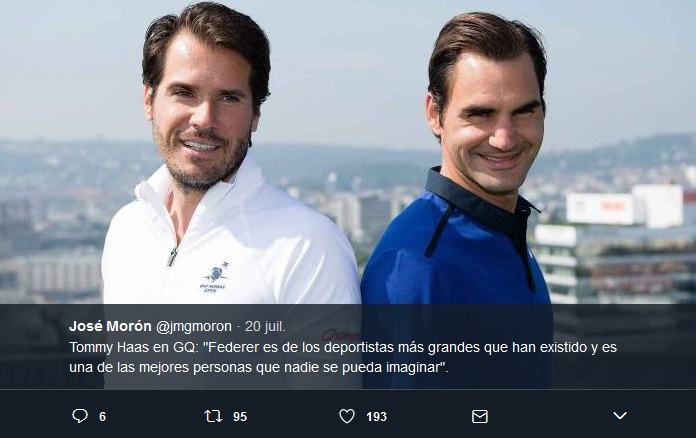Open the tweet timestamp 20 juil.
Image resolution: width=696 pixels, height=438 pixels.
265,326
